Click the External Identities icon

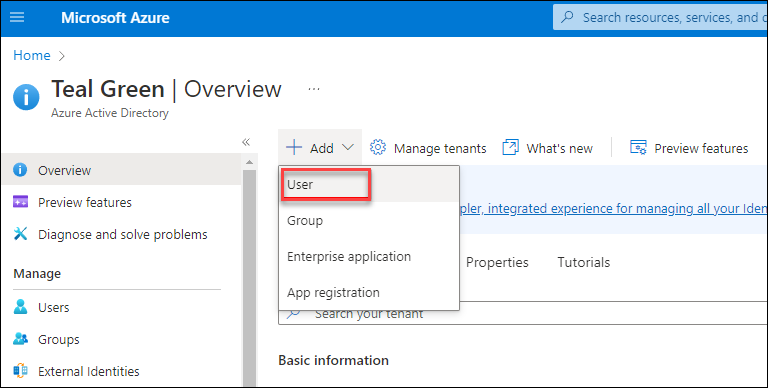(x=20, y=371)
